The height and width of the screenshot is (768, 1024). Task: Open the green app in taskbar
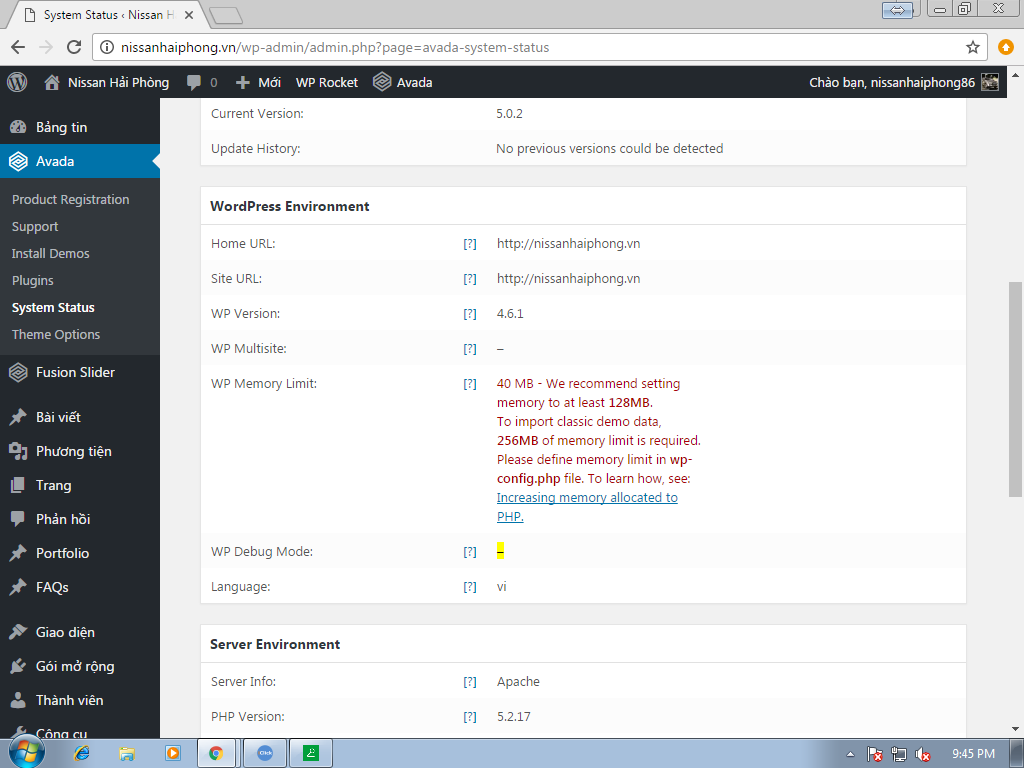(x=311, y=754)
